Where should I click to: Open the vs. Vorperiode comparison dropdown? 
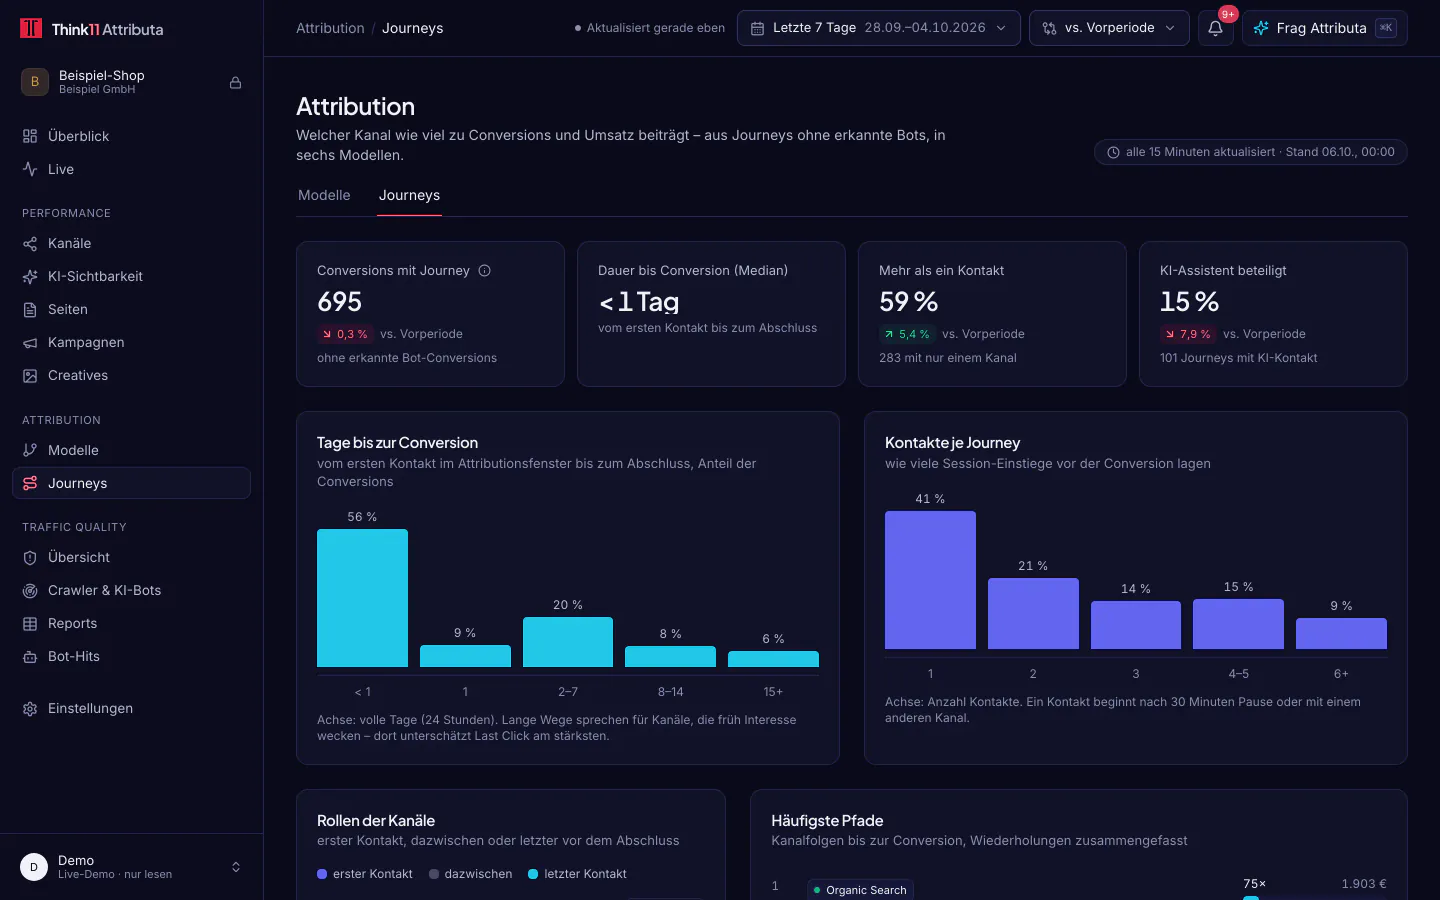click(x=1109, y=28)
